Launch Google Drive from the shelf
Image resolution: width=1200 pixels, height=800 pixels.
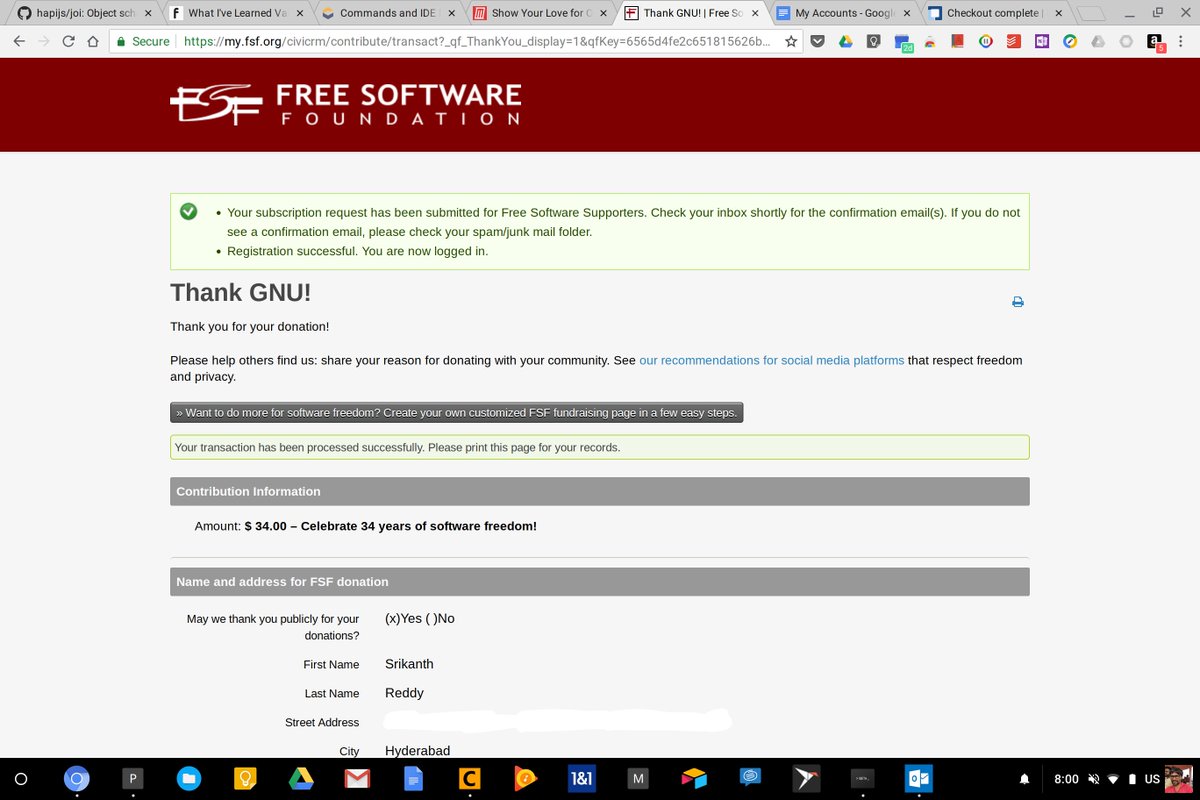point(301,779)
